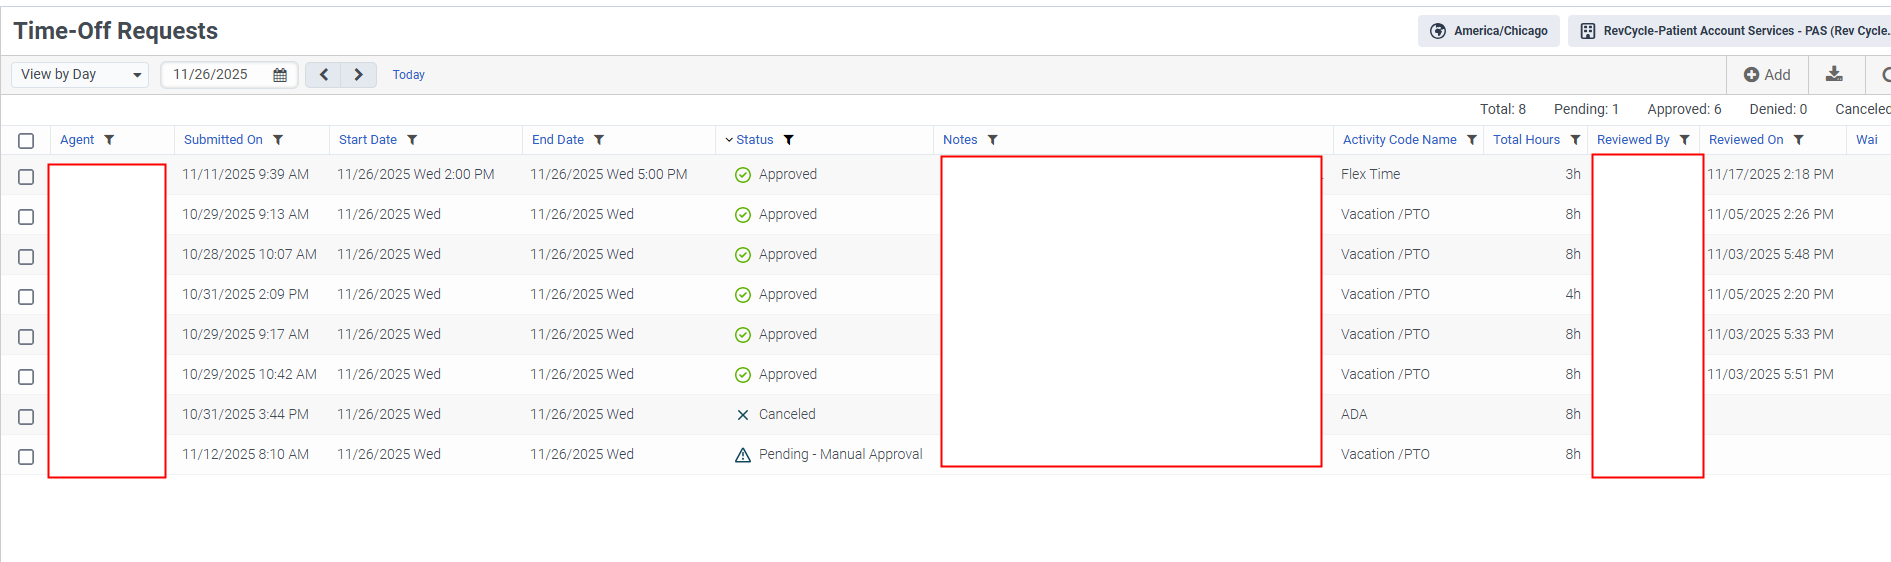Go to next day arrow

pos(358,75)
